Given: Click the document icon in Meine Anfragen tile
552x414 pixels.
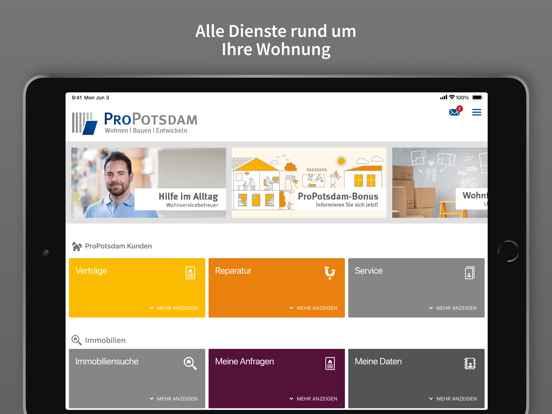Looking at the screenshot, I should coord(330,363).
